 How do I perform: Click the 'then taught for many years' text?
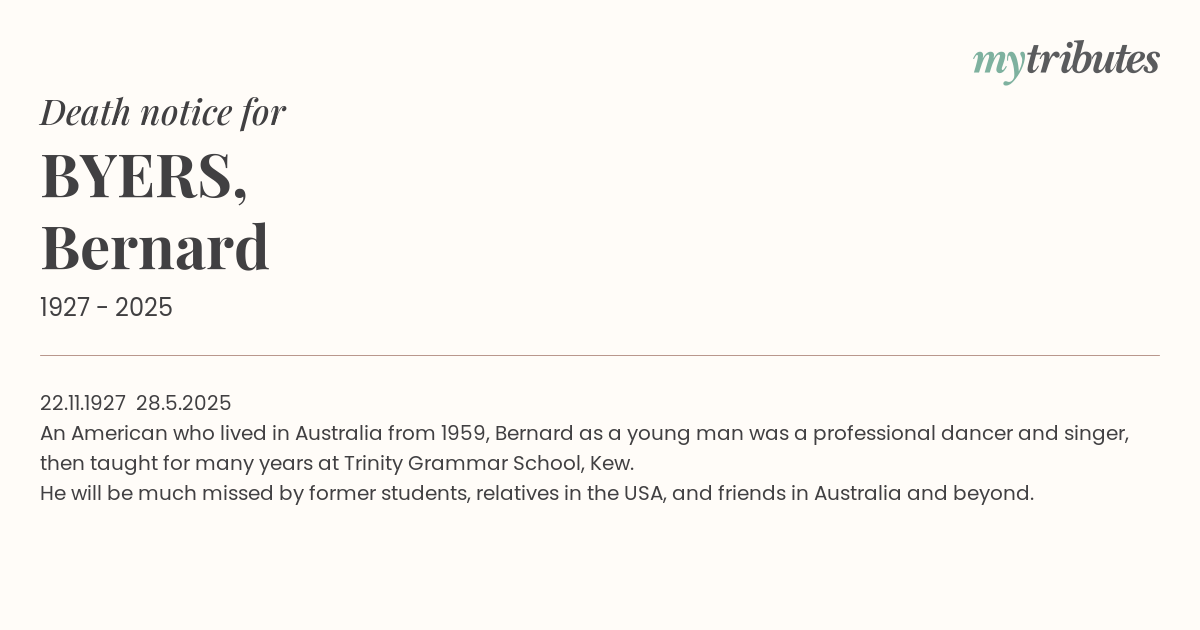[x=164, y=463]
